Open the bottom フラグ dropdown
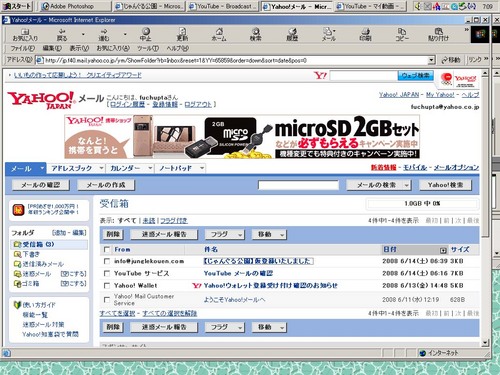The width and height of the screenshot is (500, 375). point(225,327)
